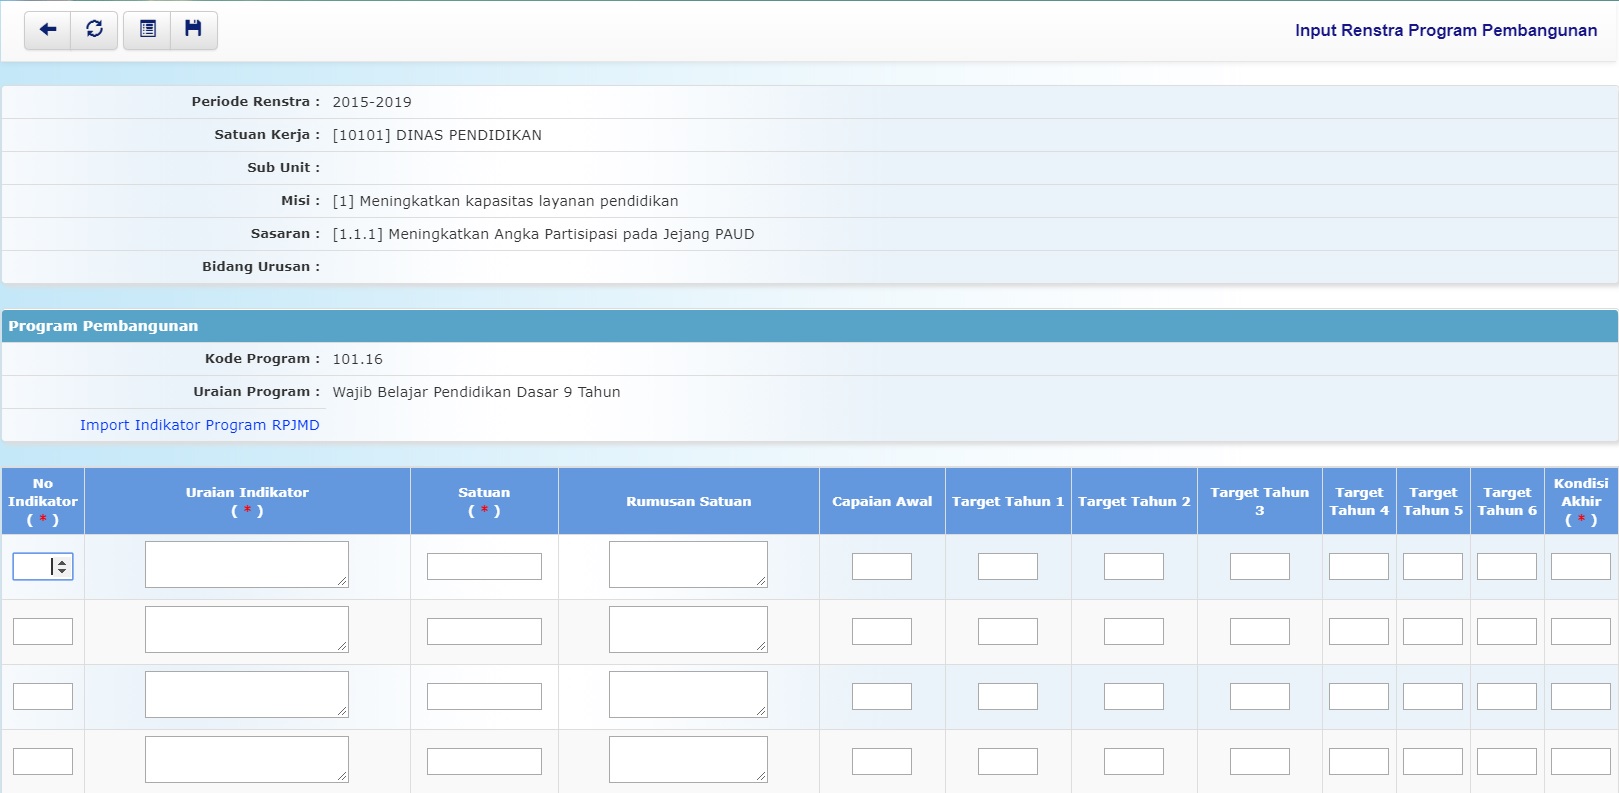Click Kondisi Akhir field in fourth row
The width and height of the screenshot is (1619, 793).
[x=1581, y=761]
